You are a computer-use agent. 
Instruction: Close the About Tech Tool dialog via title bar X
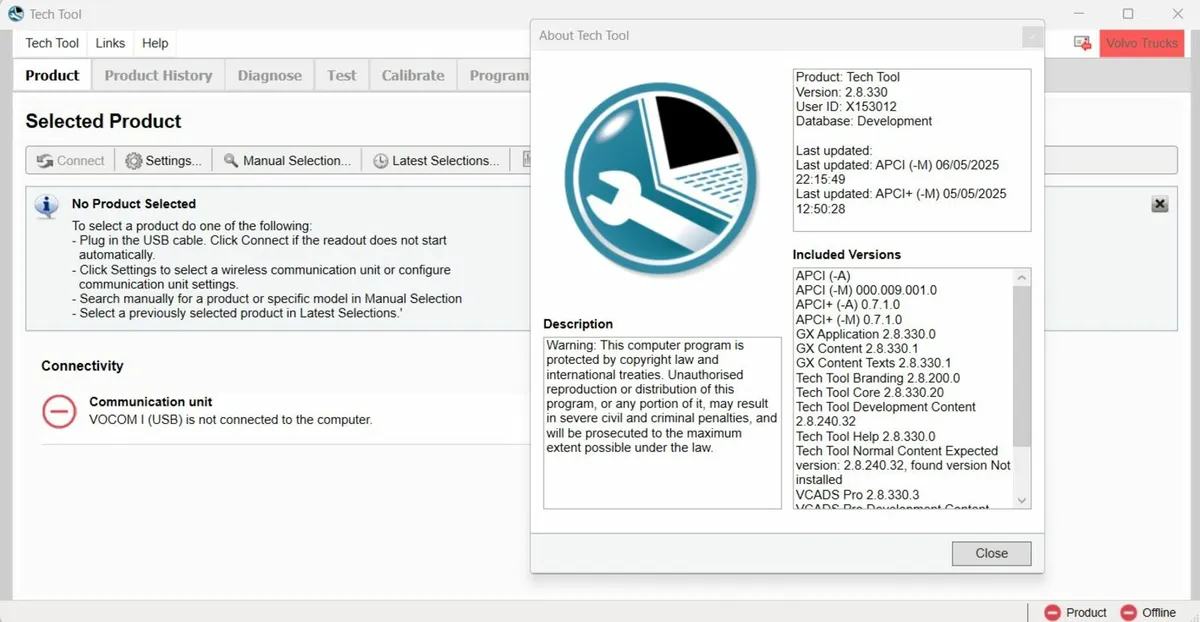click(x=1032, y=37)
